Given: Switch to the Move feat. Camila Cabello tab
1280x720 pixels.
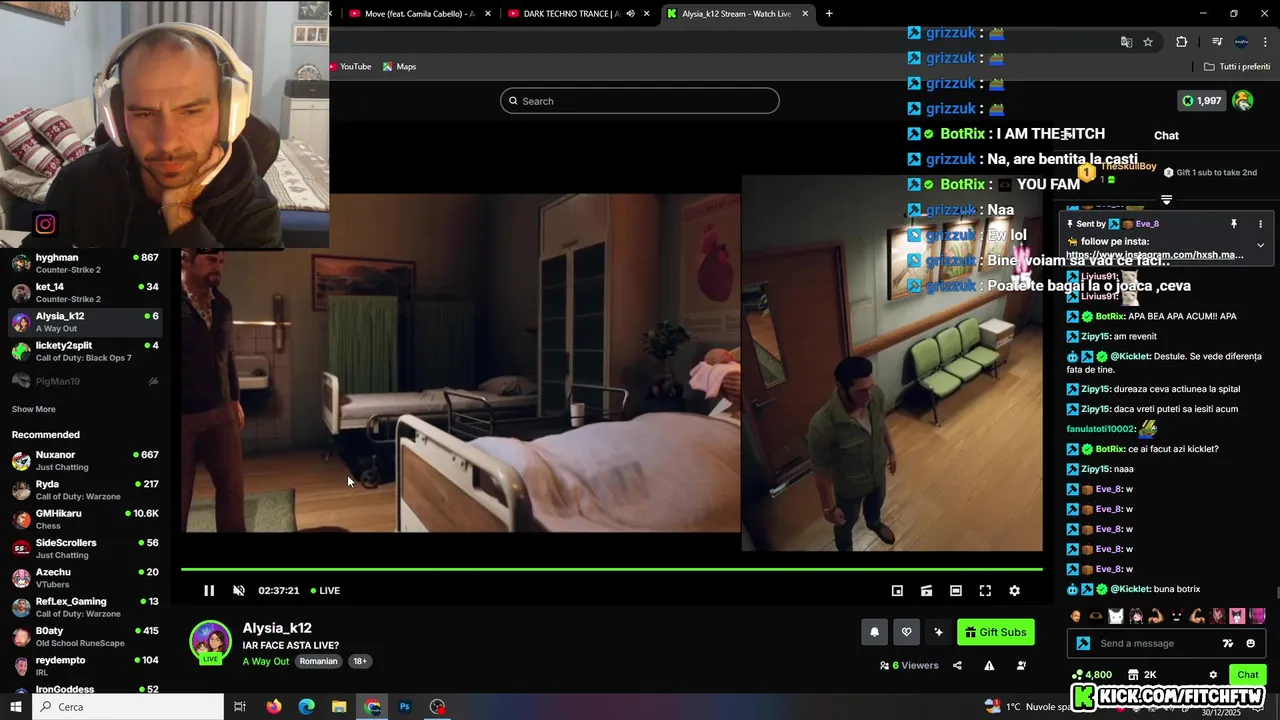Looking at the screenshot, I should (x=419, y=14).
